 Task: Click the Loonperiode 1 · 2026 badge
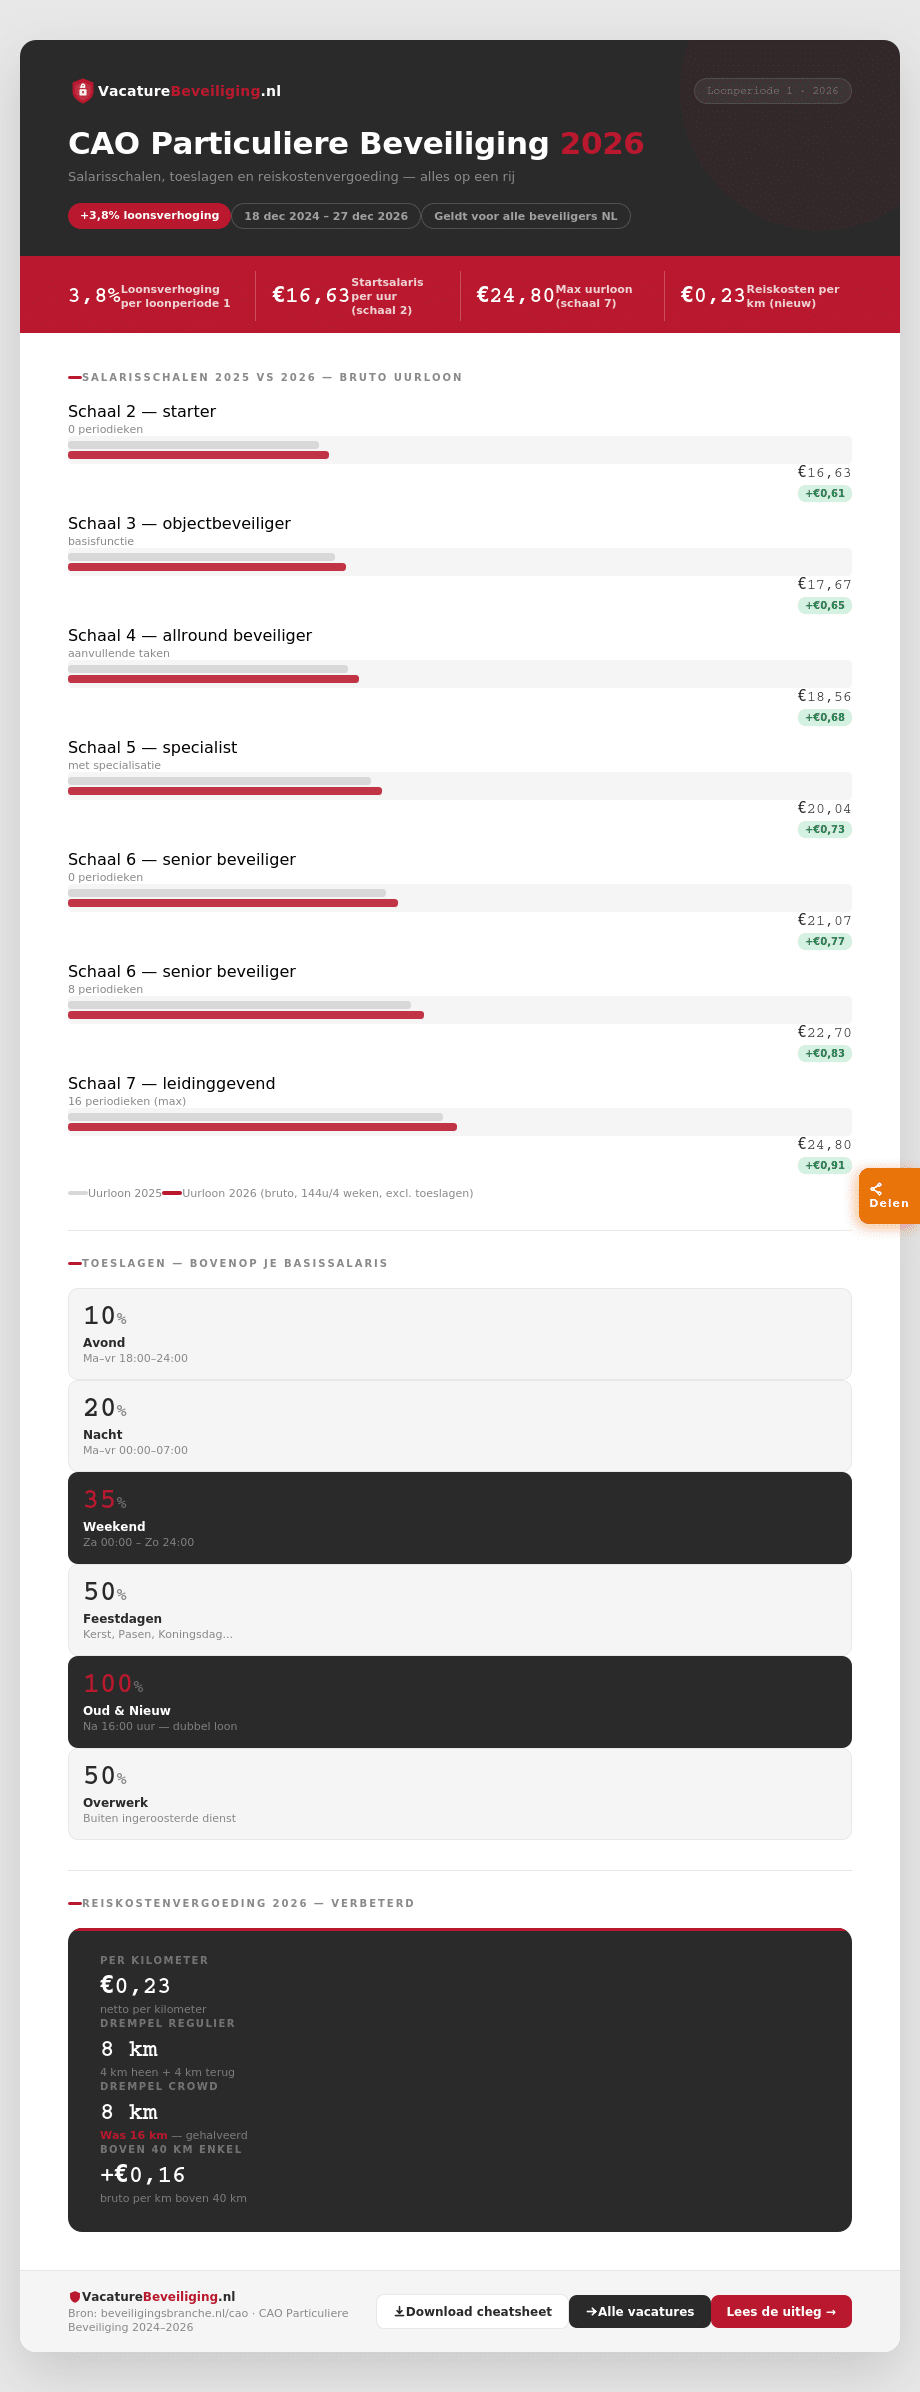(772, 91)
